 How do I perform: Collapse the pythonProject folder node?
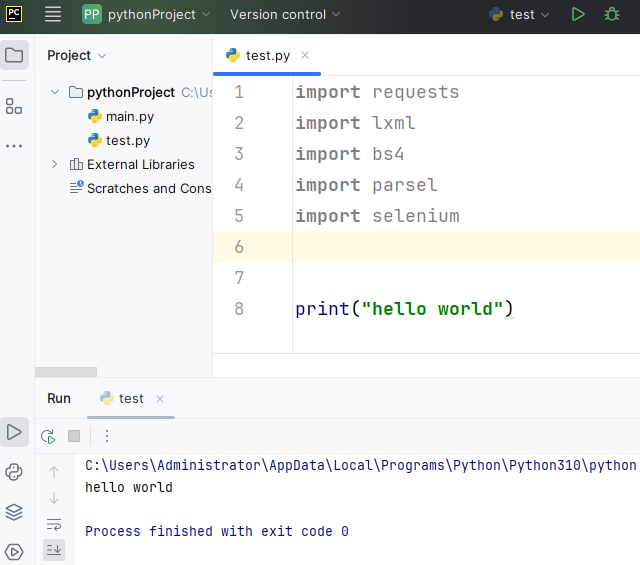[55, 92]
